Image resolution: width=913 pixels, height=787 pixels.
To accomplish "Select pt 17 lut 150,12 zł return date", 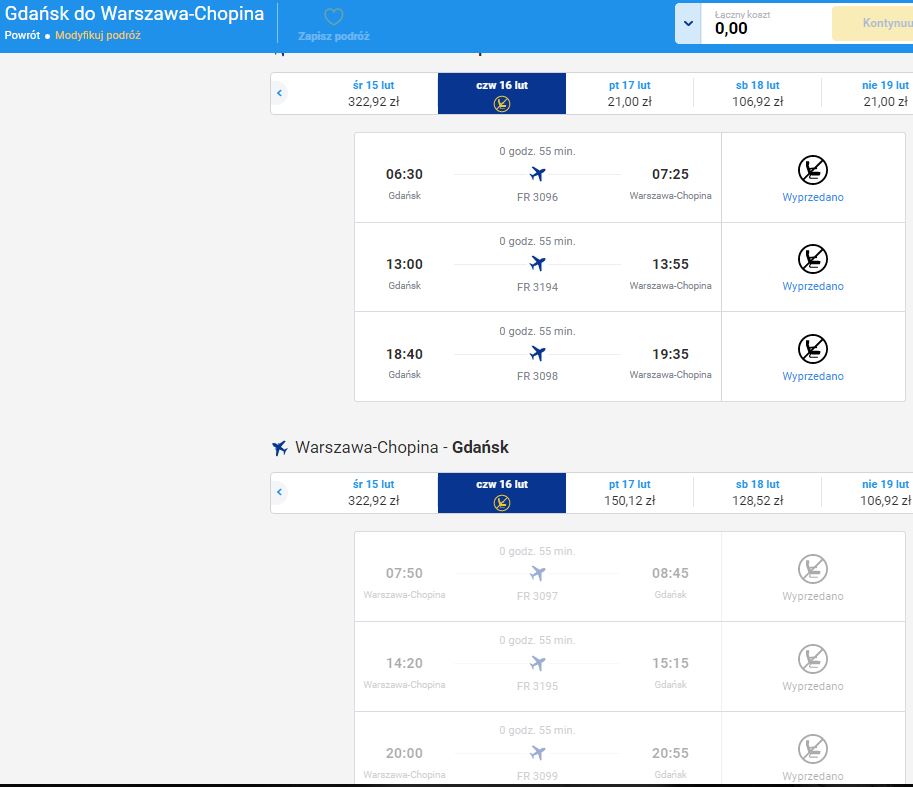I will click(629, 492).
